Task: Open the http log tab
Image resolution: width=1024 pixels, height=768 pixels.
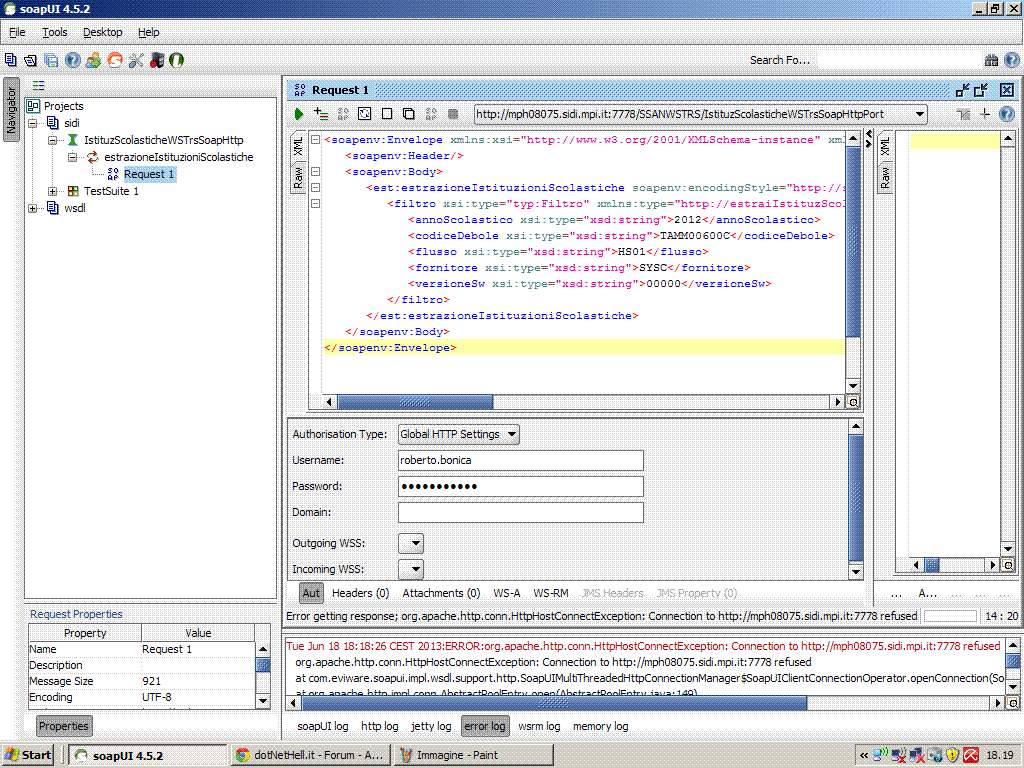Action: click(379, 726)
